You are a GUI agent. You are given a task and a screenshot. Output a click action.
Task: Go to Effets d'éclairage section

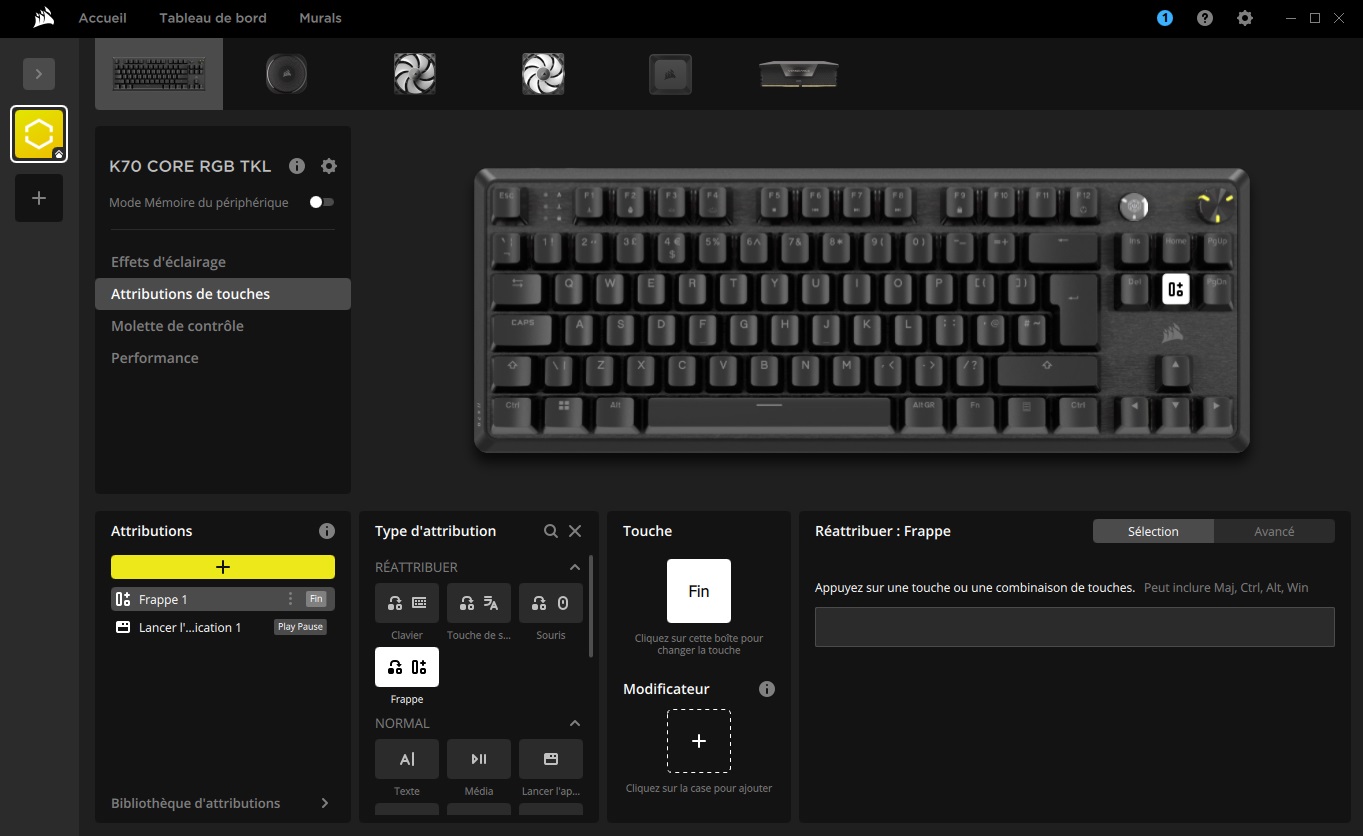pyautogui.click(x=168, y=262)
